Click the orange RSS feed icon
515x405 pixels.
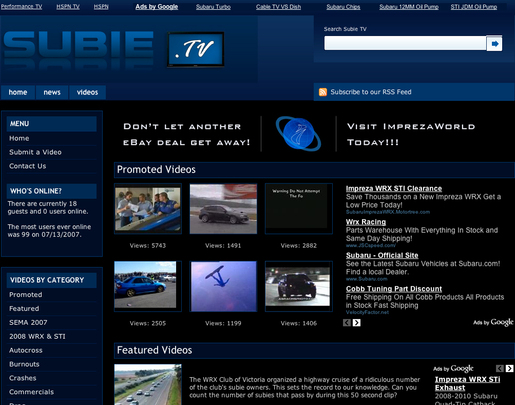(x=323, y=92)
